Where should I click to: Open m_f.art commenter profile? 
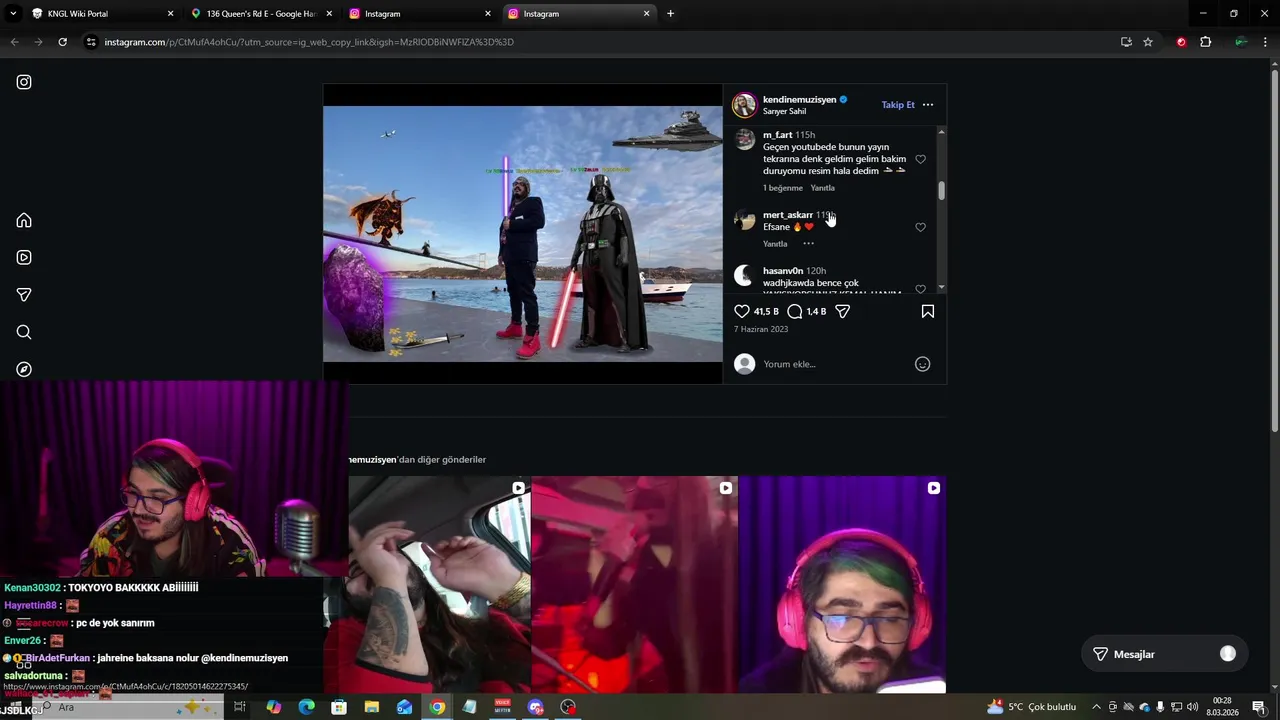777,135
